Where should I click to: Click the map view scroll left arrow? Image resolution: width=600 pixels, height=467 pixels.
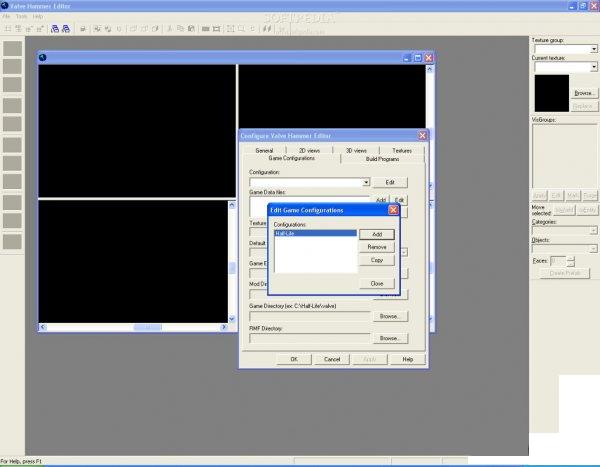(x=43, y=327)
